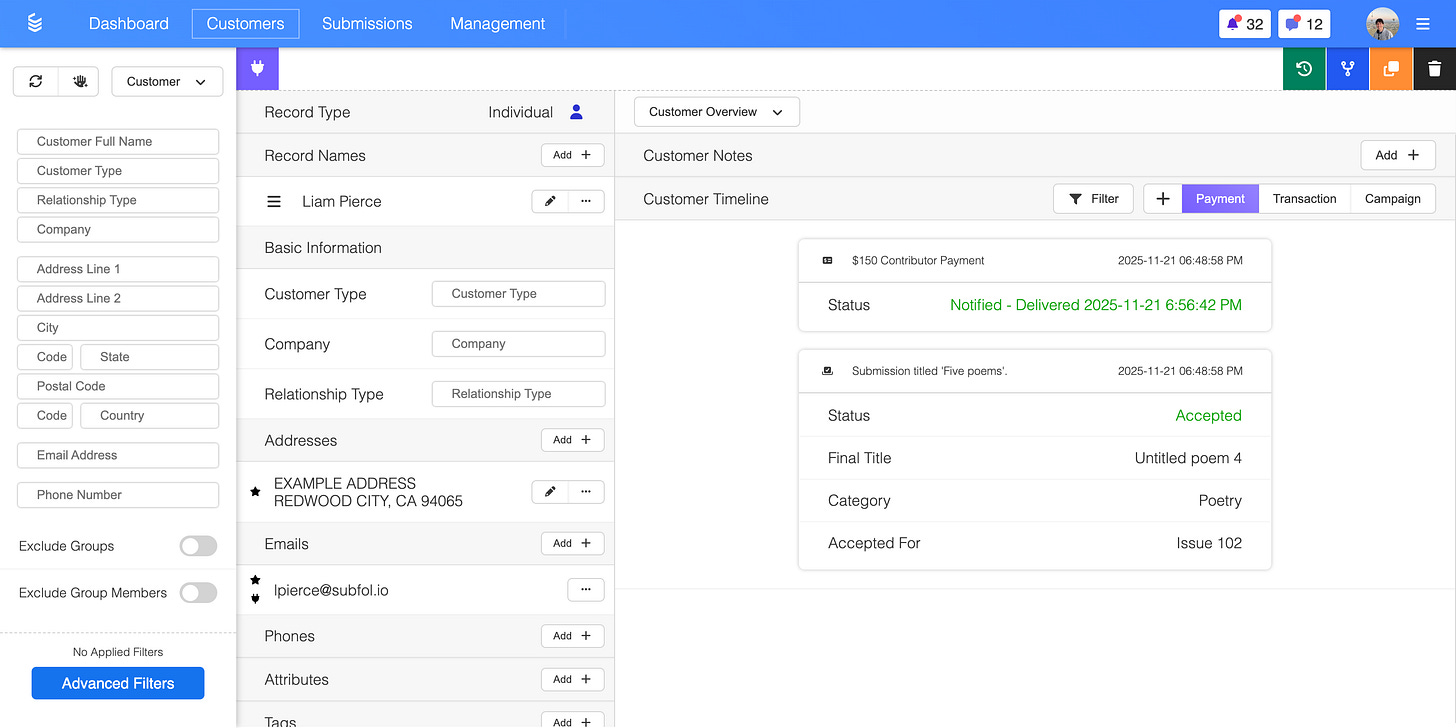Click the plus button next to Payment
The width and height of the screenshot is (1456, 728).
1163,199
